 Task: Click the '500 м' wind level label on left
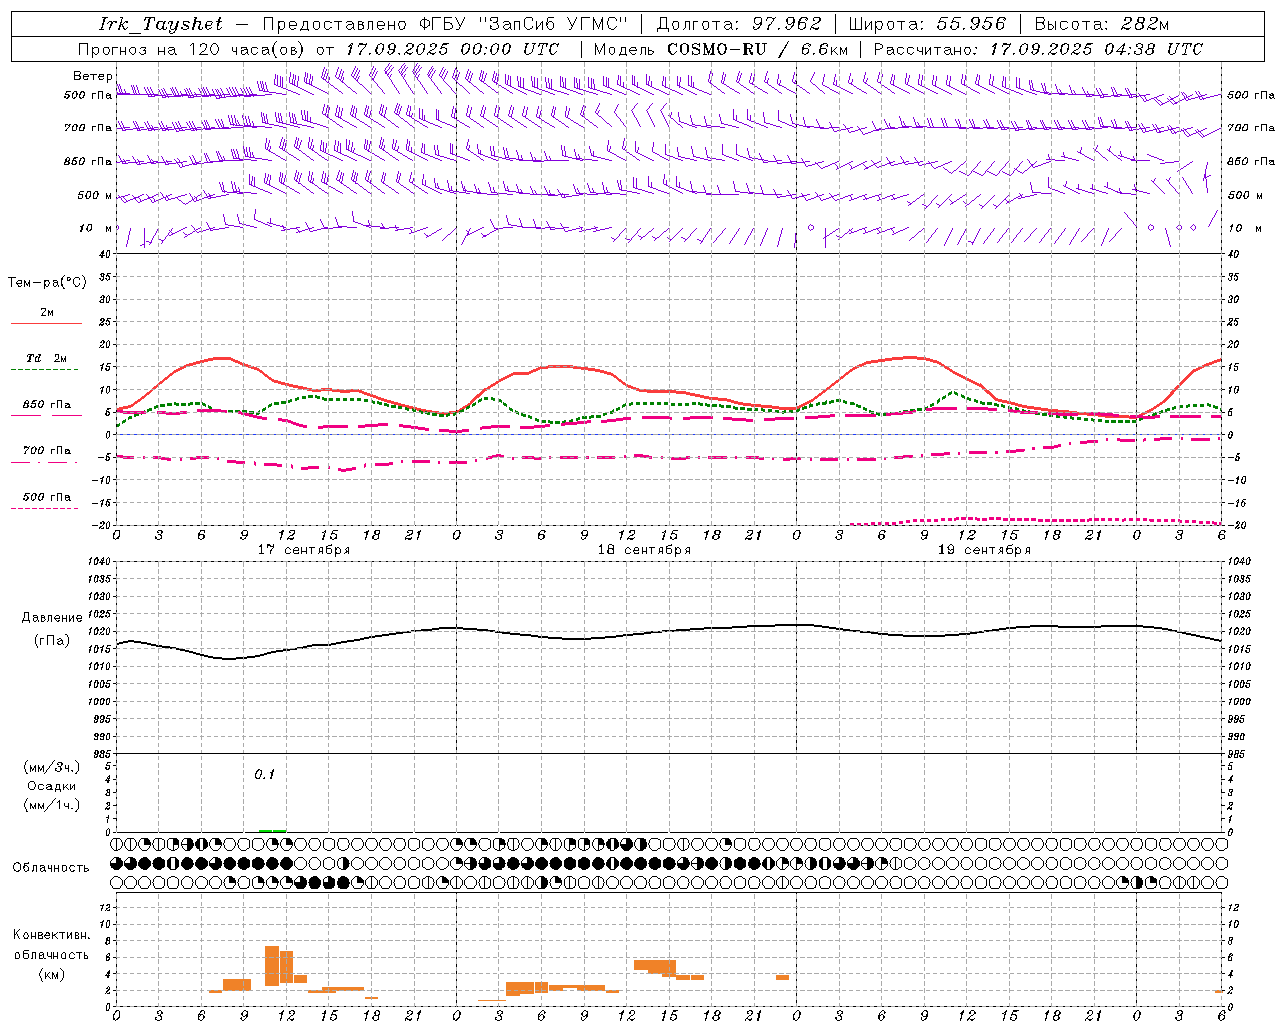(96, 195)
